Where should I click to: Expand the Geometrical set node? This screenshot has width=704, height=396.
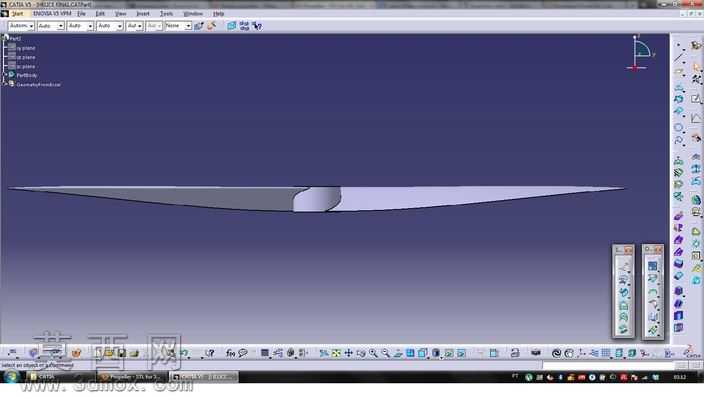5,84
